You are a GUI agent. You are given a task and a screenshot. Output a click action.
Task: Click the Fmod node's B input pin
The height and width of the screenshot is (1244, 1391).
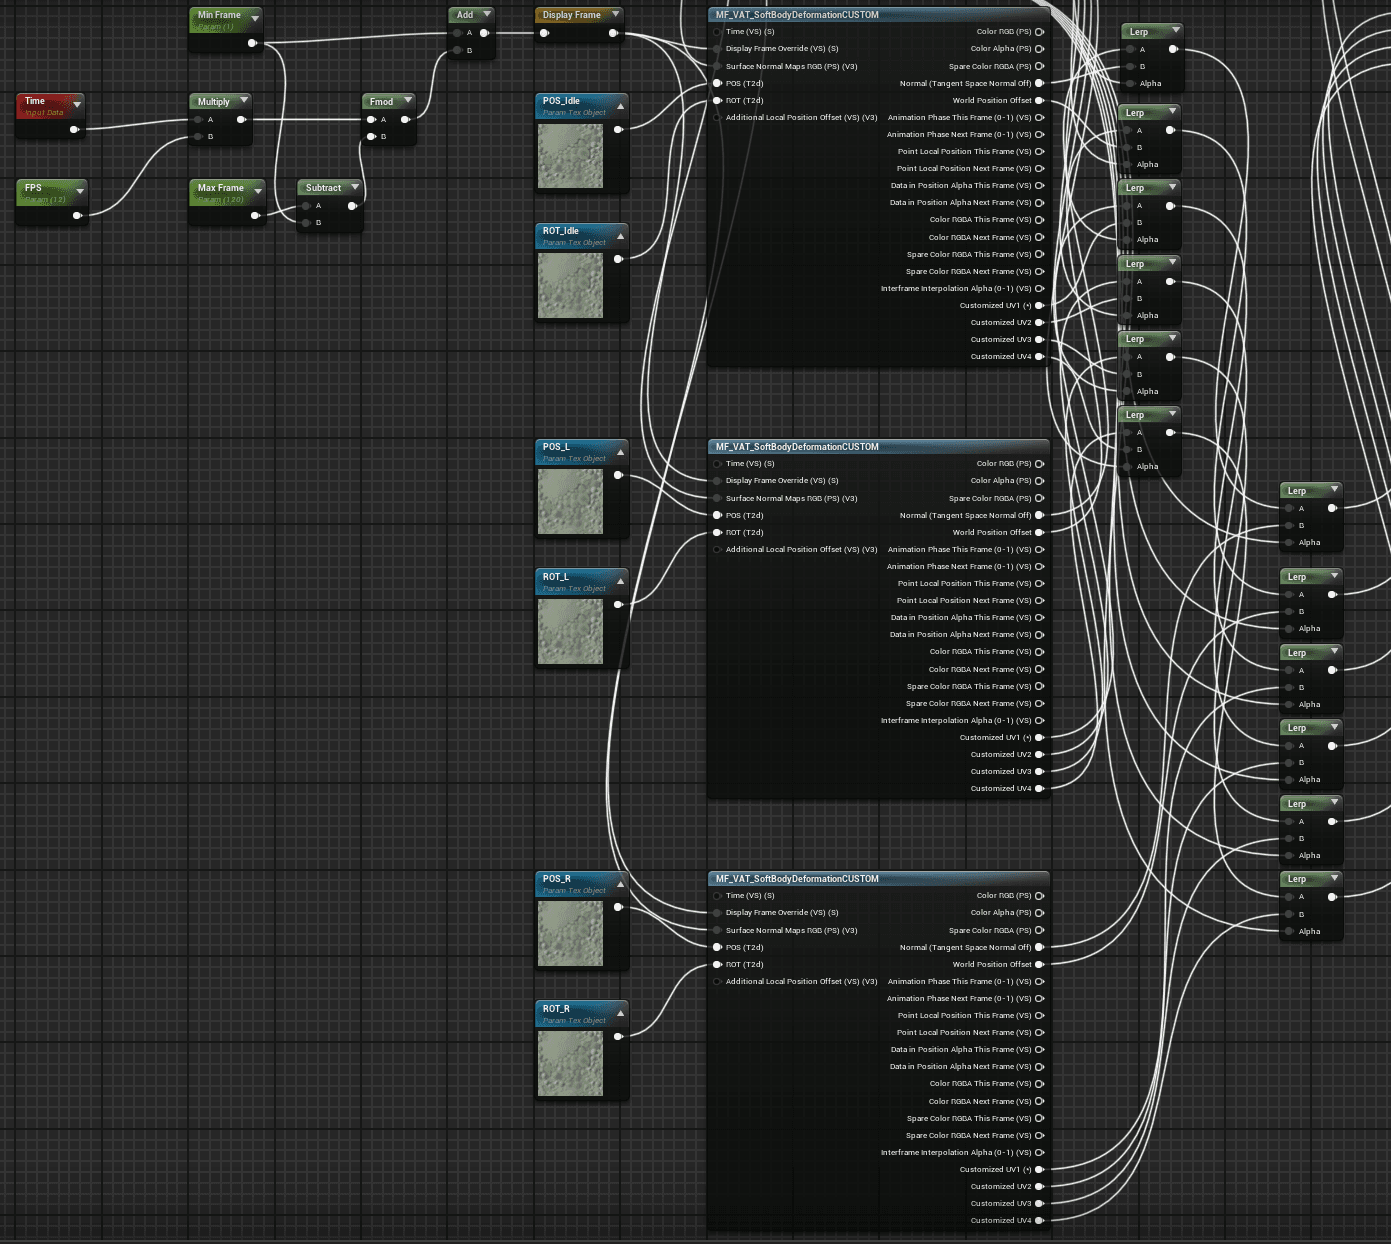click(x=371, y=137)
